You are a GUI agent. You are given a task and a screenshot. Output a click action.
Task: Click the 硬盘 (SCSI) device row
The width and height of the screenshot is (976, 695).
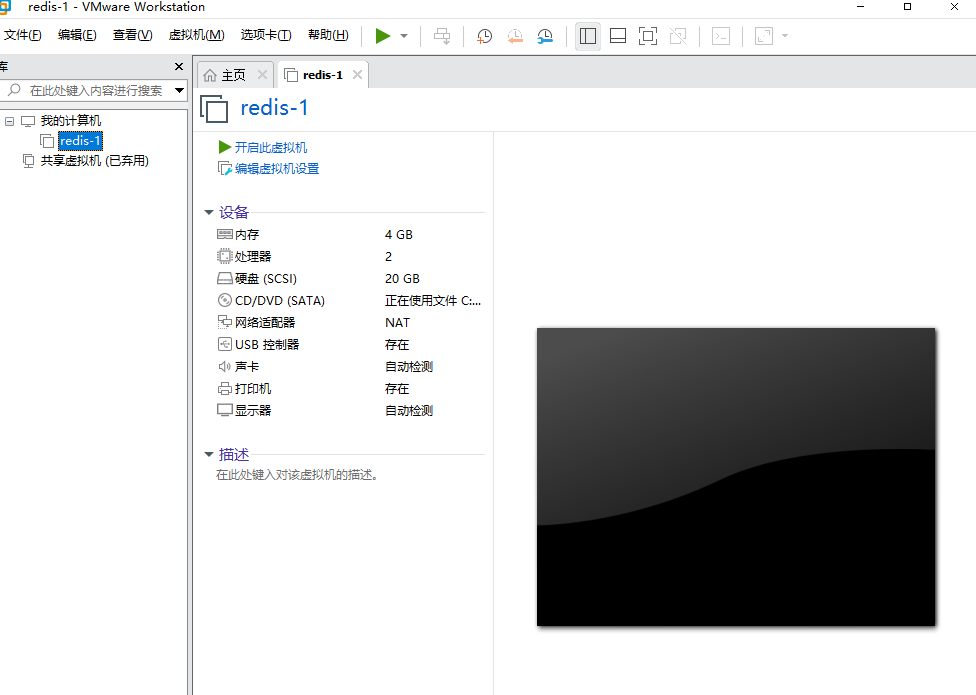click(350, 279)
